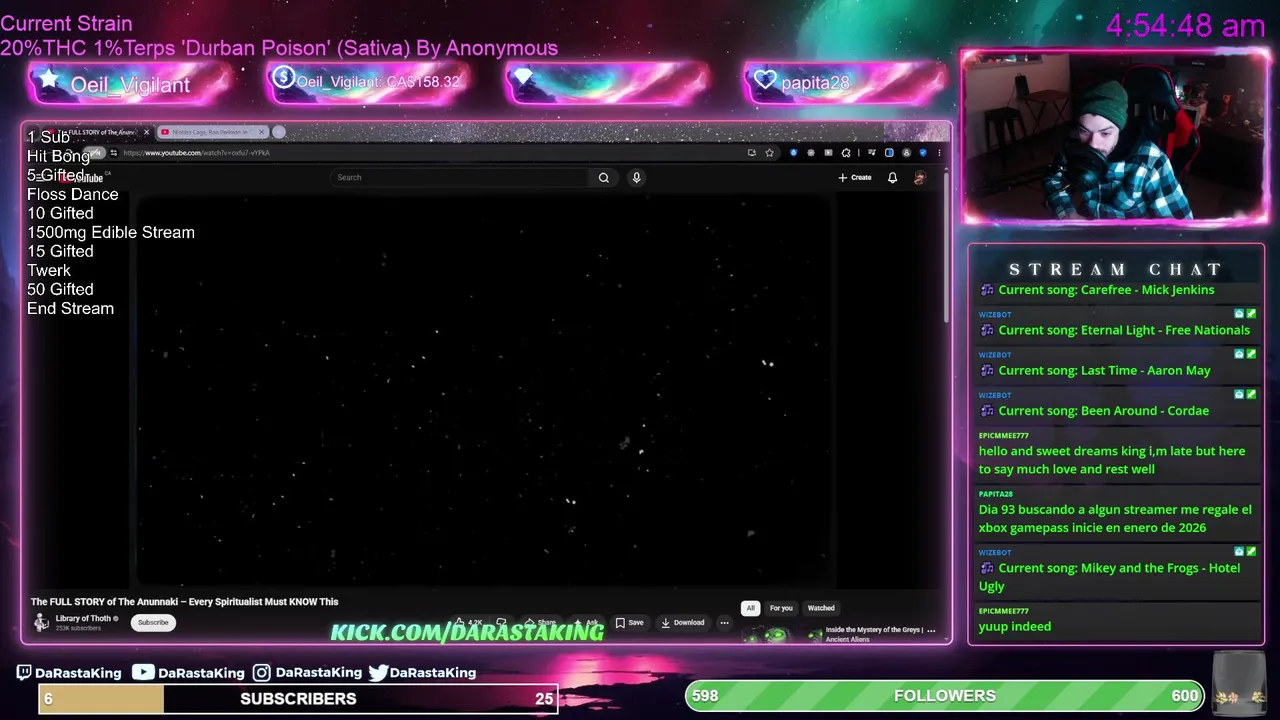Toggle the browser side panel icon

tap(889, 153)
